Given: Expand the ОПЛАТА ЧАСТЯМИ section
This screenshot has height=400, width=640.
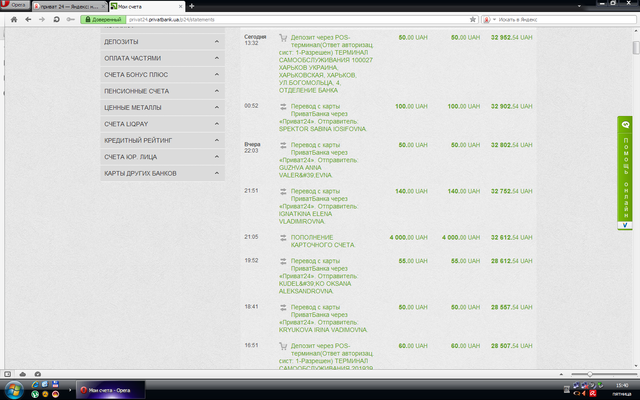Looking at the screenshot, I should [x=162, y=58].
